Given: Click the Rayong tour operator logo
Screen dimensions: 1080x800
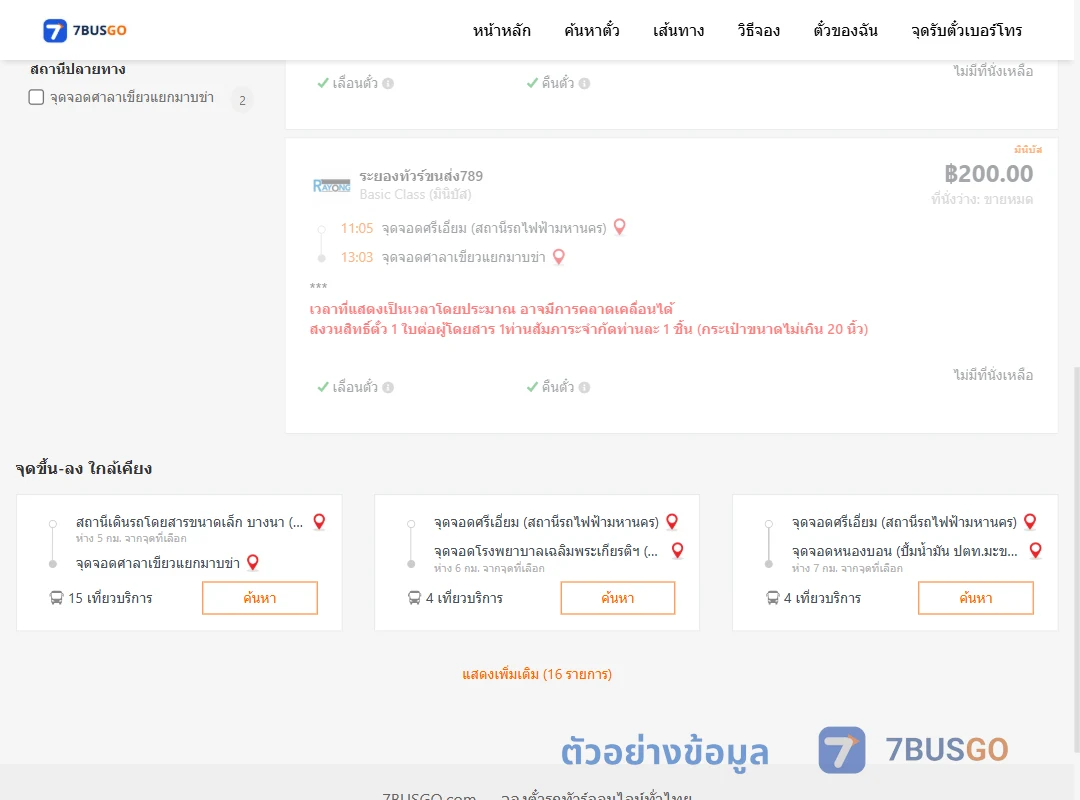Looking at the screenshot, I should (331, 185).
